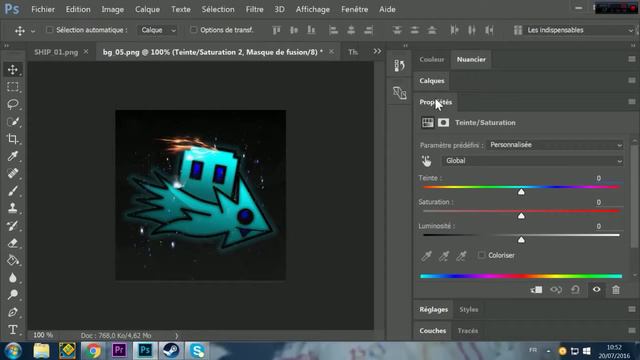
Task: Click the first eyedropper in Propriétés panel
Action: coord(427,256)
